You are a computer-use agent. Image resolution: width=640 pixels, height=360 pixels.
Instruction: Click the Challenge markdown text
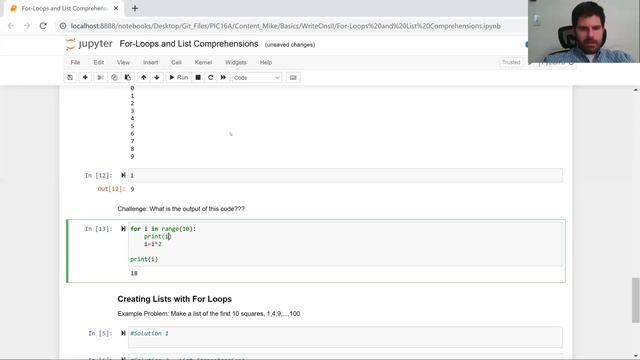click(181, 209)
